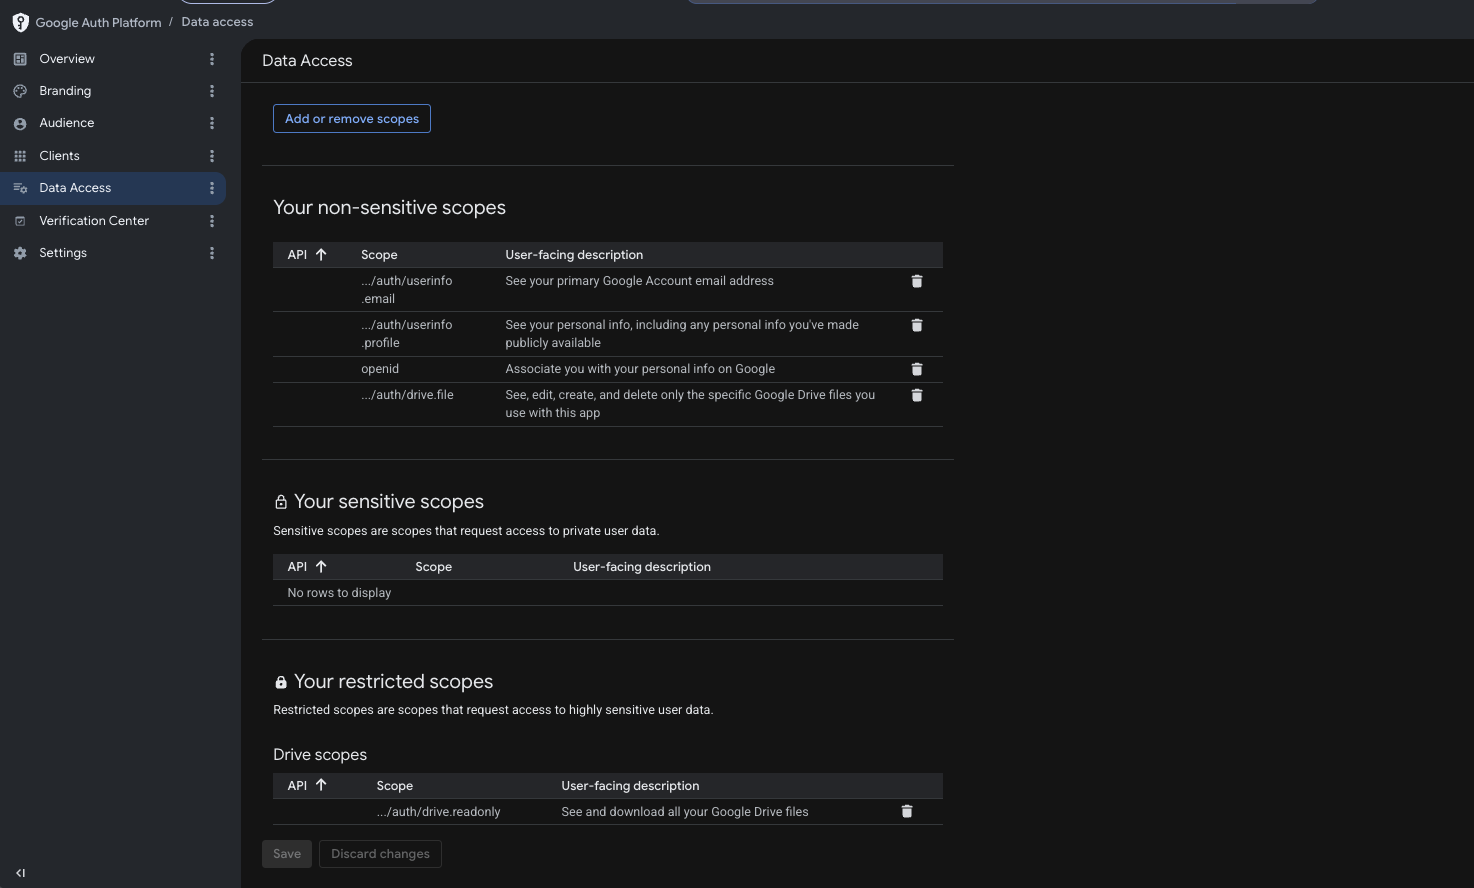Click Add or remove scopes button
1474x888 pixels.
point(352,119)
